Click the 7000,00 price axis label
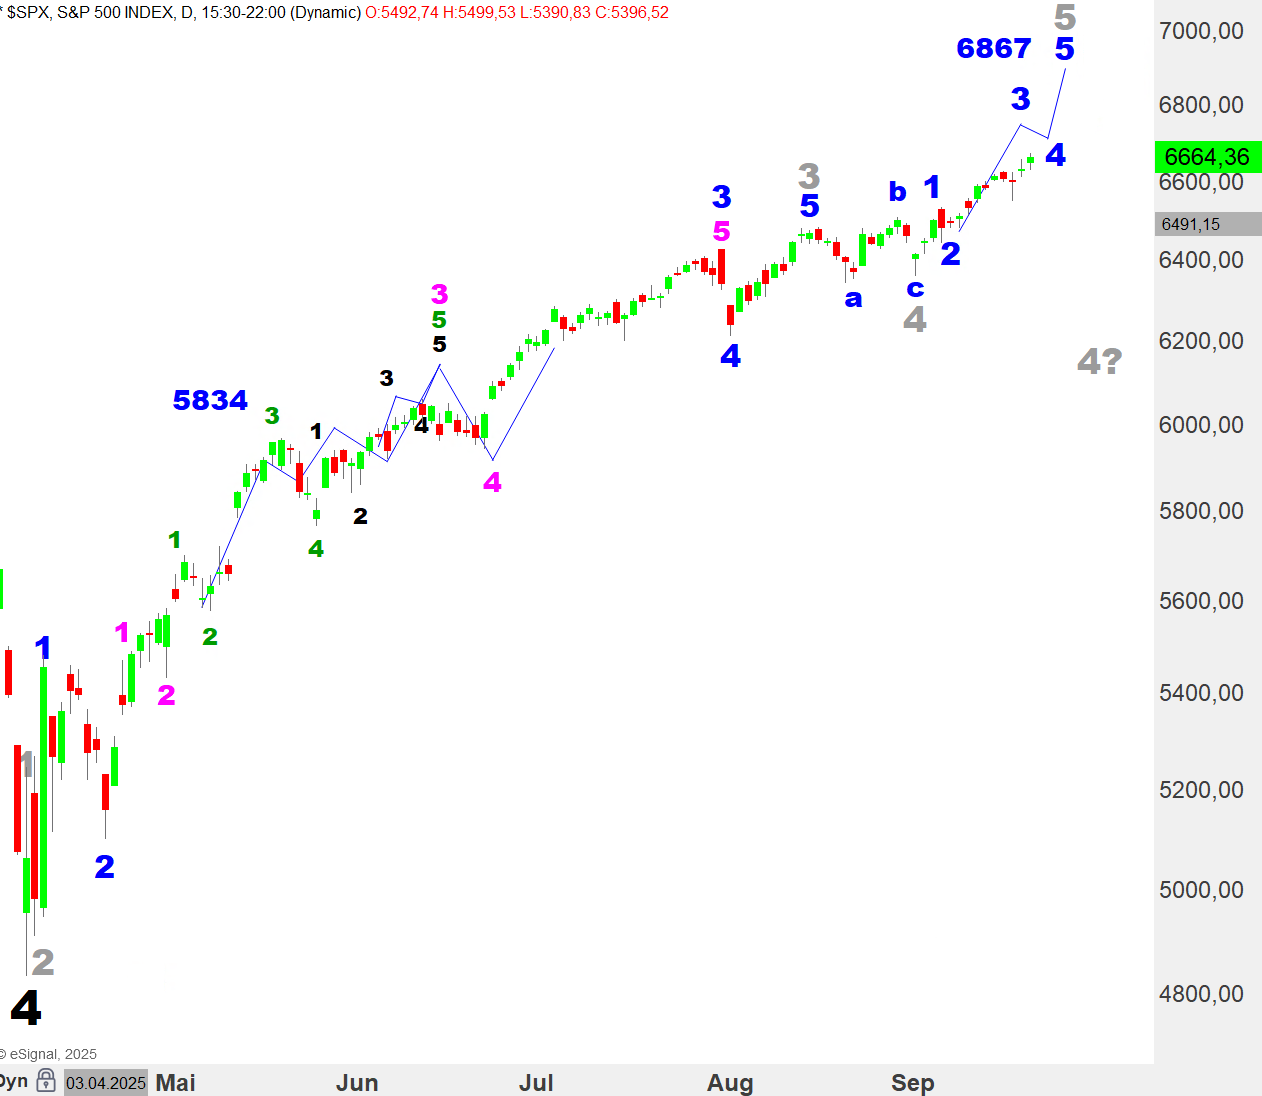 1201,31
